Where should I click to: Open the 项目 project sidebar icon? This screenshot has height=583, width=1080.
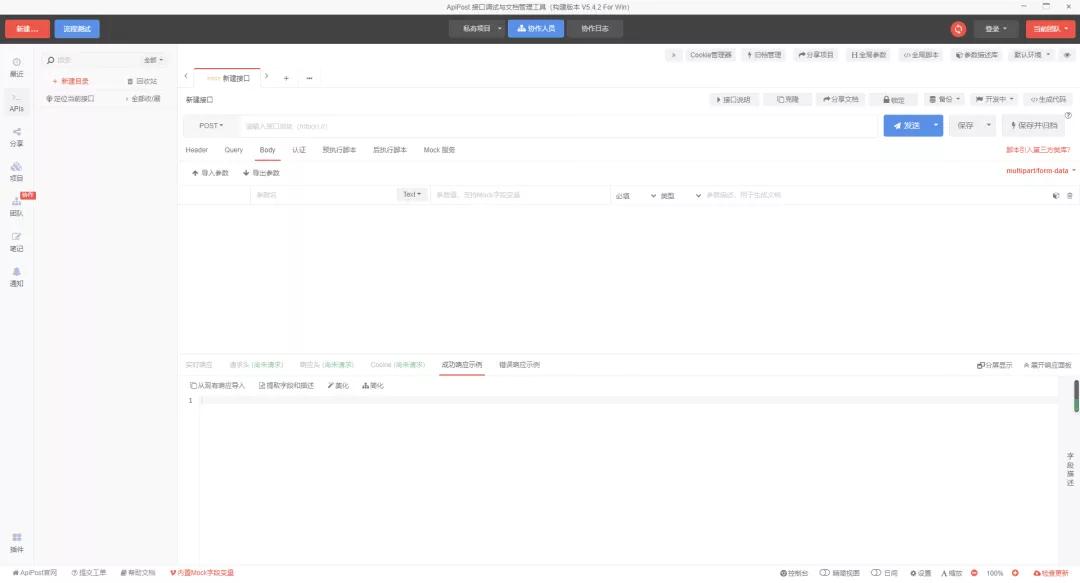coord(17,172)
